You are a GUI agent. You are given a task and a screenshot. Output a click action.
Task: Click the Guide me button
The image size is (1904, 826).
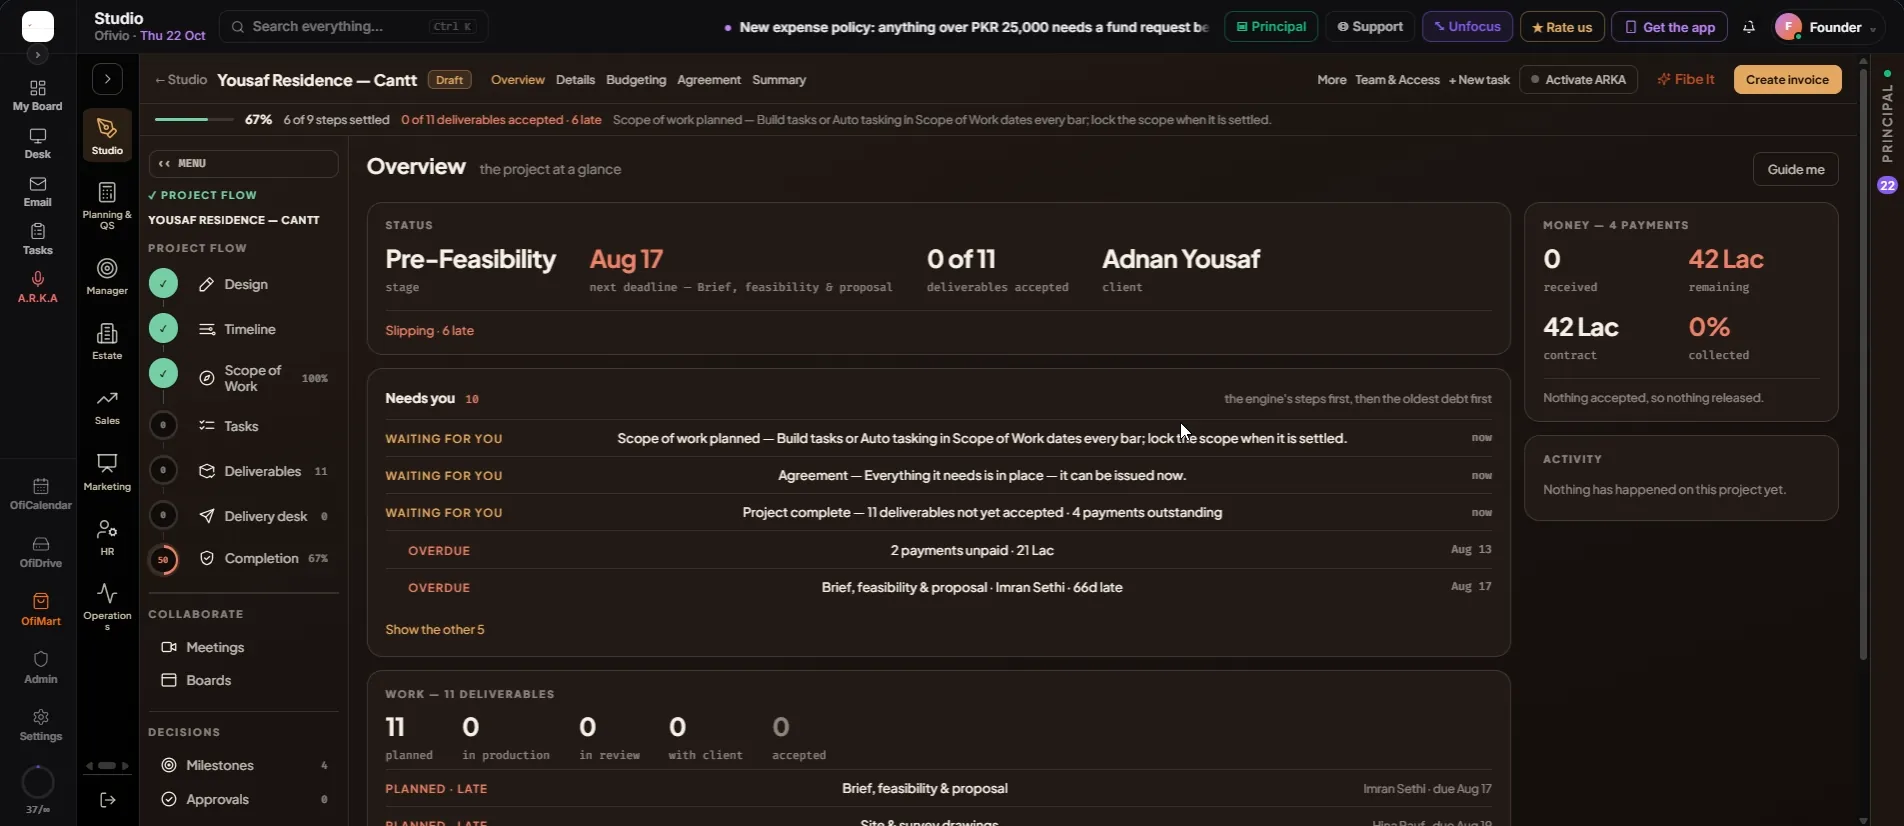pyautogui.click(x=1795, y=169)
